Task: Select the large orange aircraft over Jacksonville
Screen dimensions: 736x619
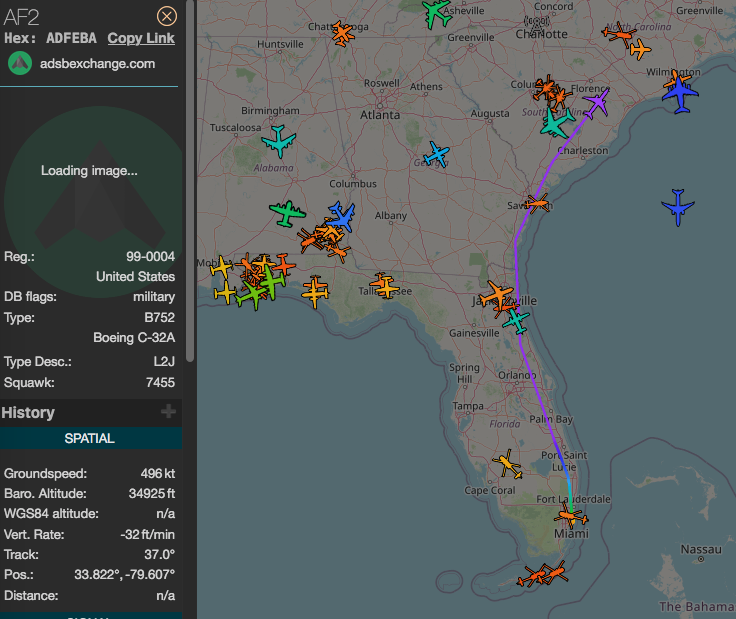Action: 497,294
